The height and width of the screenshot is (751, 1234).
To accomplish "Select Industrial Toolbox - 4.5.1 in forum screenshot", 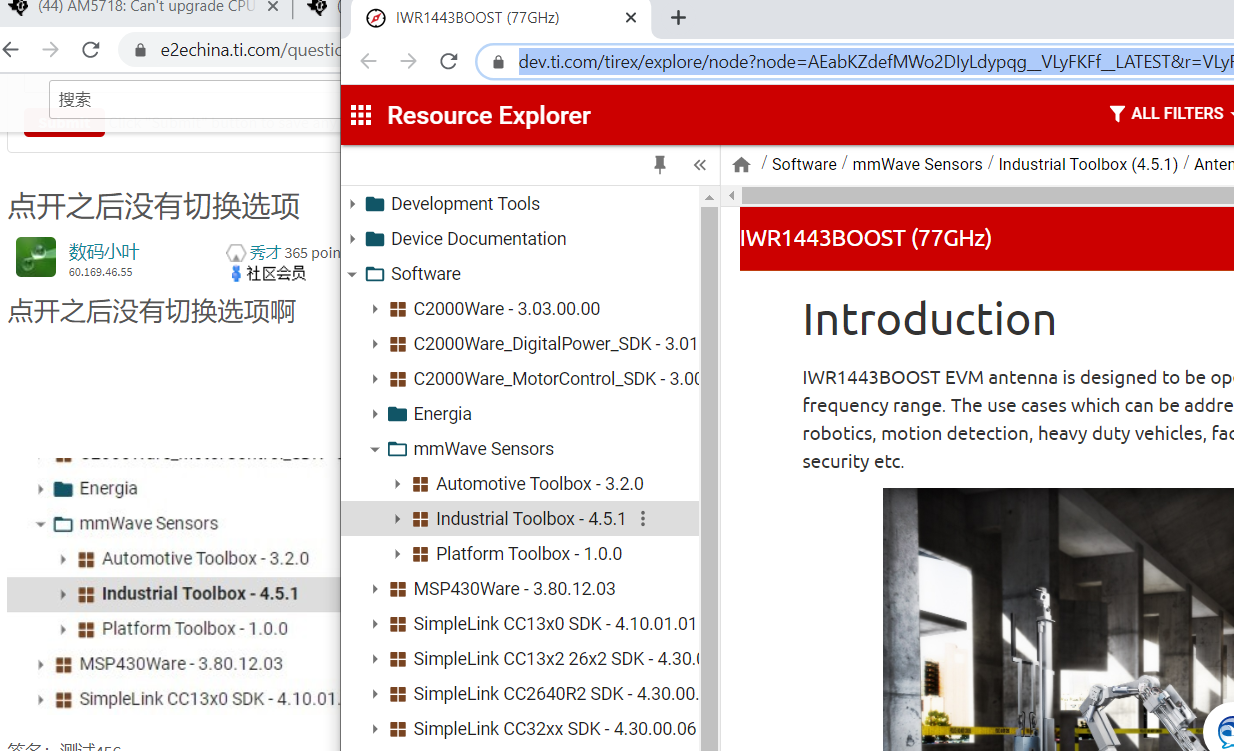I will pyautogui.click(x=200, y=594).
